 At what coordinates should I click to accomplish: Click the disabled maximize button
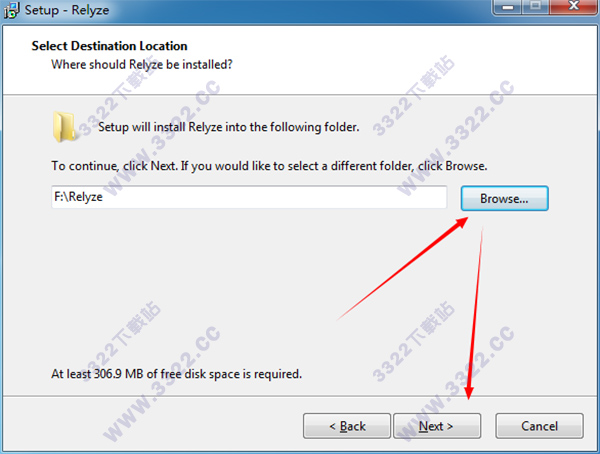tap(535, 6)
